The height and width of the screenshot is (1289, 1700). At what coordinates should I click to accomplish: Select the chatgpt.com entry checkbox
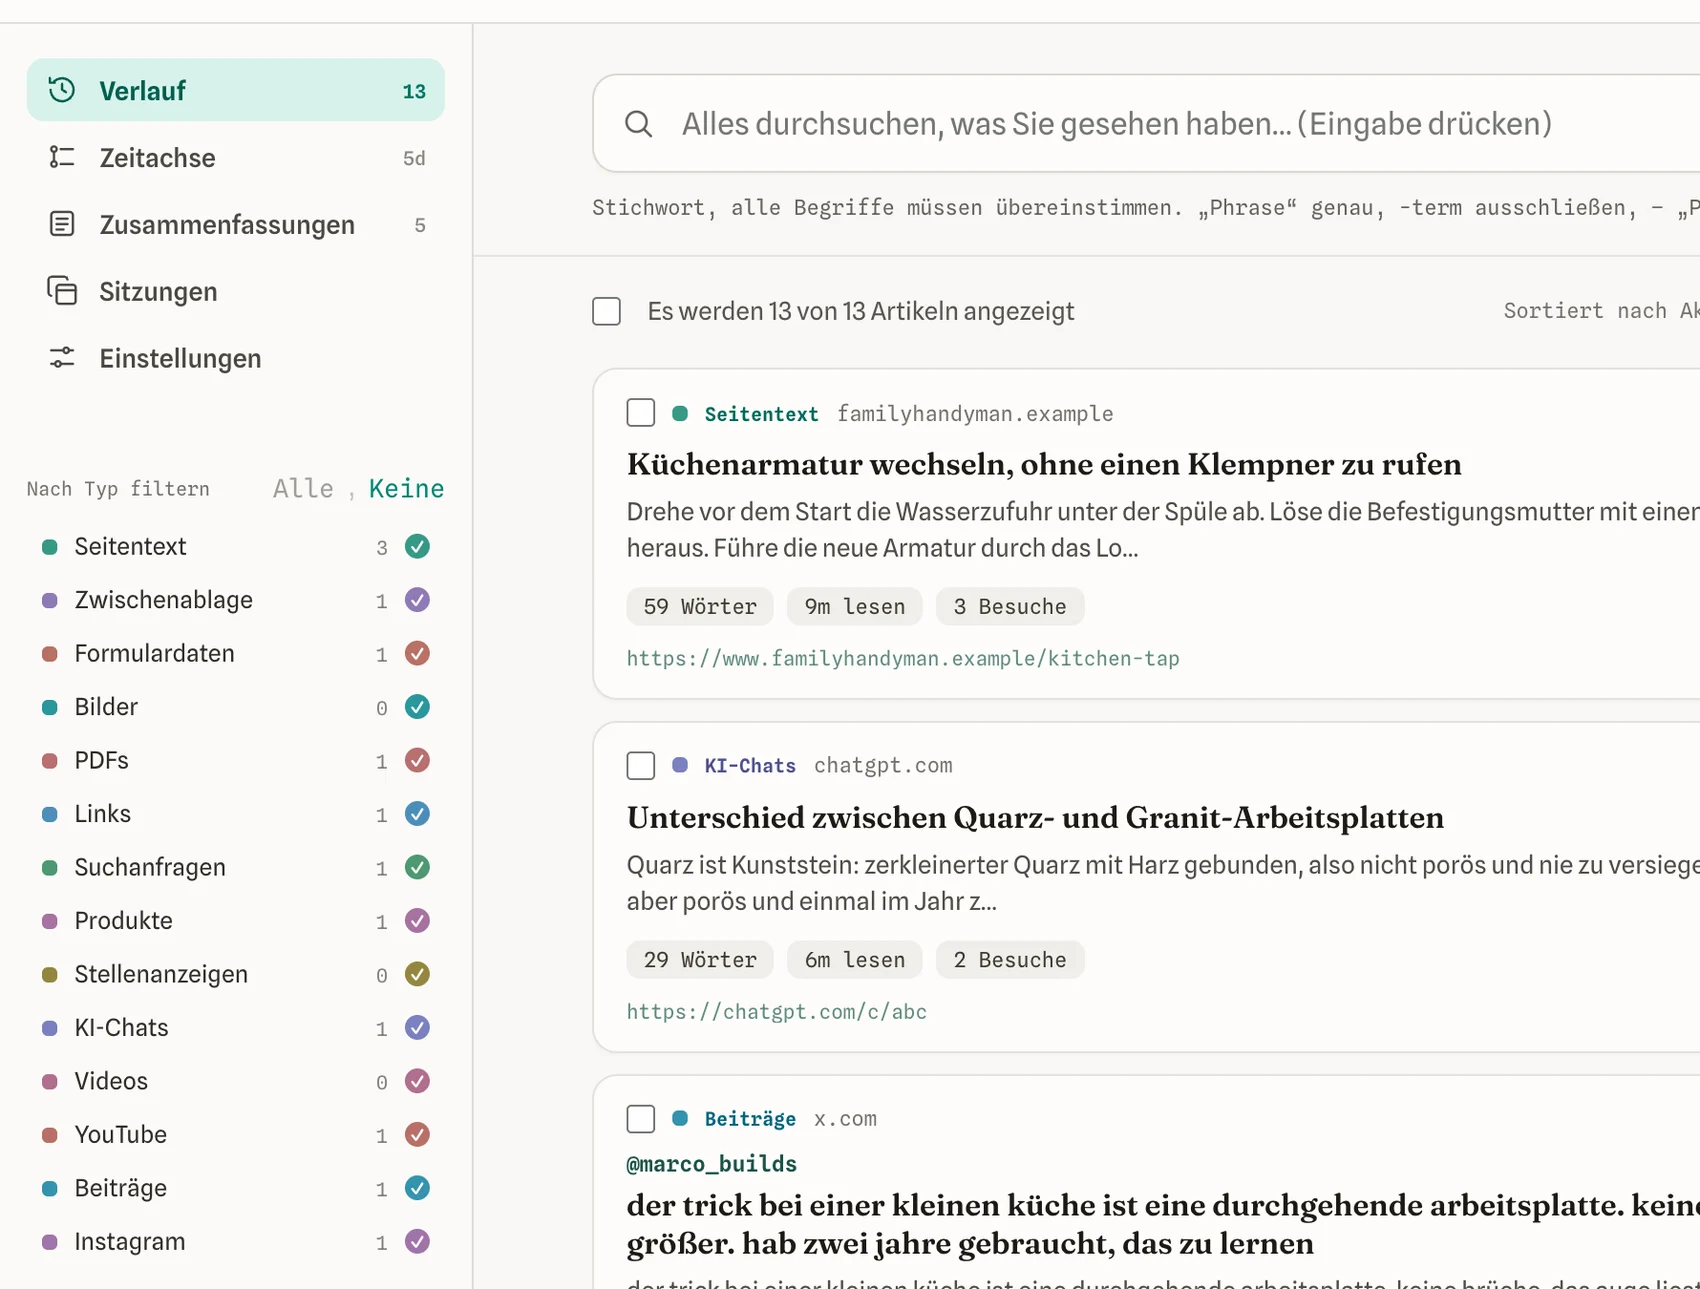[641, 766]
